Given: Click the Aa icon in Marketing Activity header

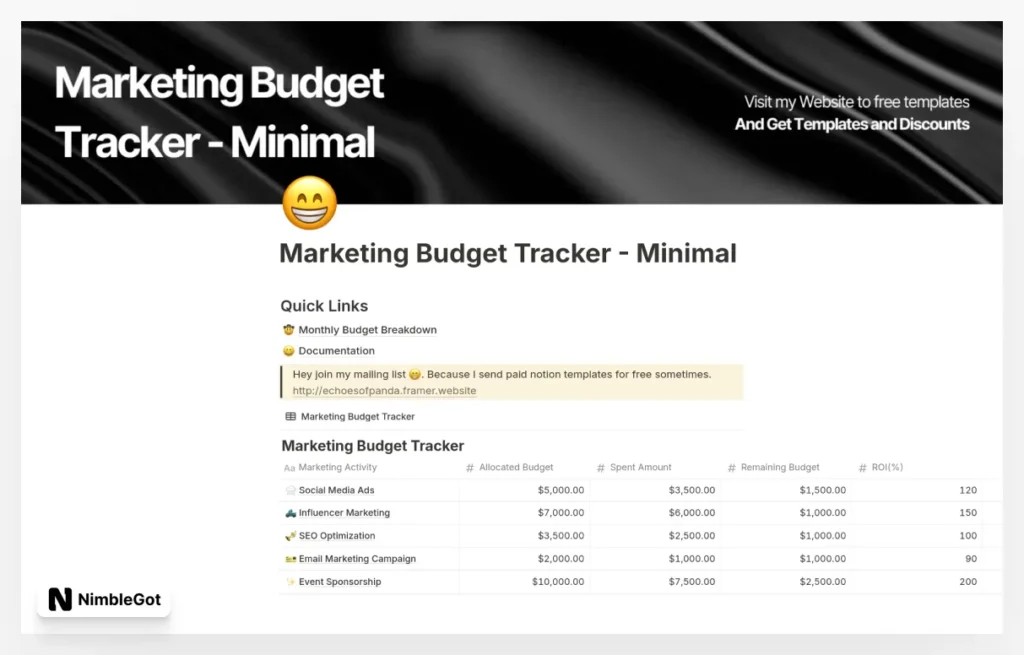Looking at the screenshot, I should point(288,467).
